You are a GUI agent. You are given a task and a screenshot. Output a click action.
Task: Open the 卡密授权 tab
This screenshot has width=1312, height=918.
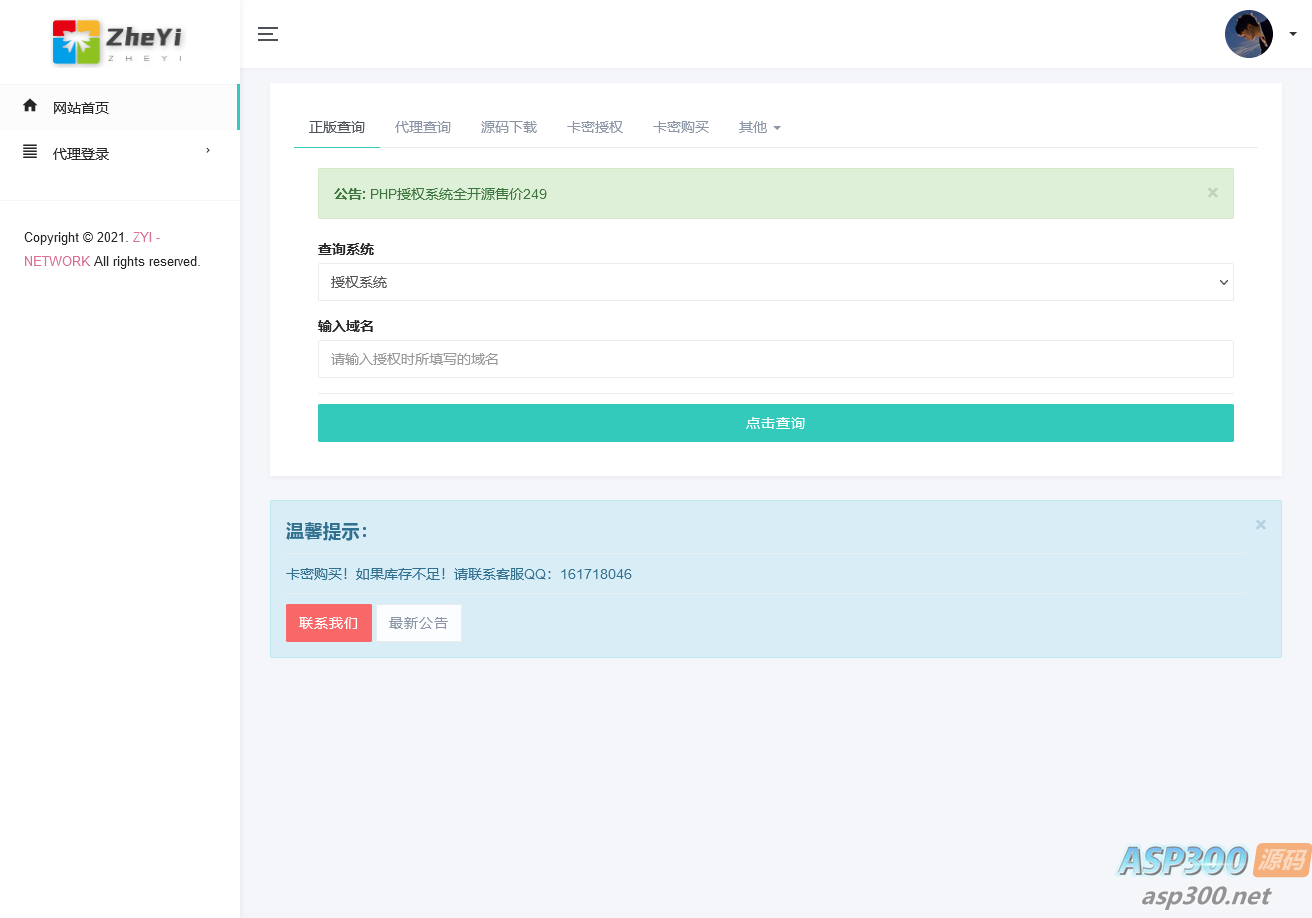point(594,127)
